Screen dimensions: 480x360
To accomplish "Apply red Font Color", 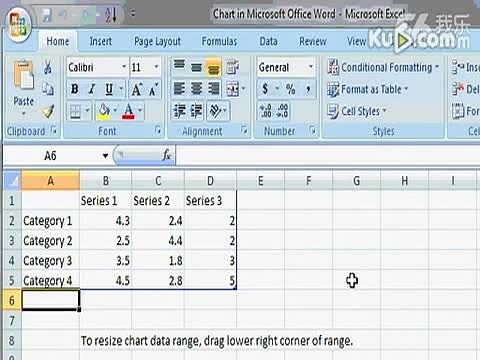I will [x=129, y=111].
